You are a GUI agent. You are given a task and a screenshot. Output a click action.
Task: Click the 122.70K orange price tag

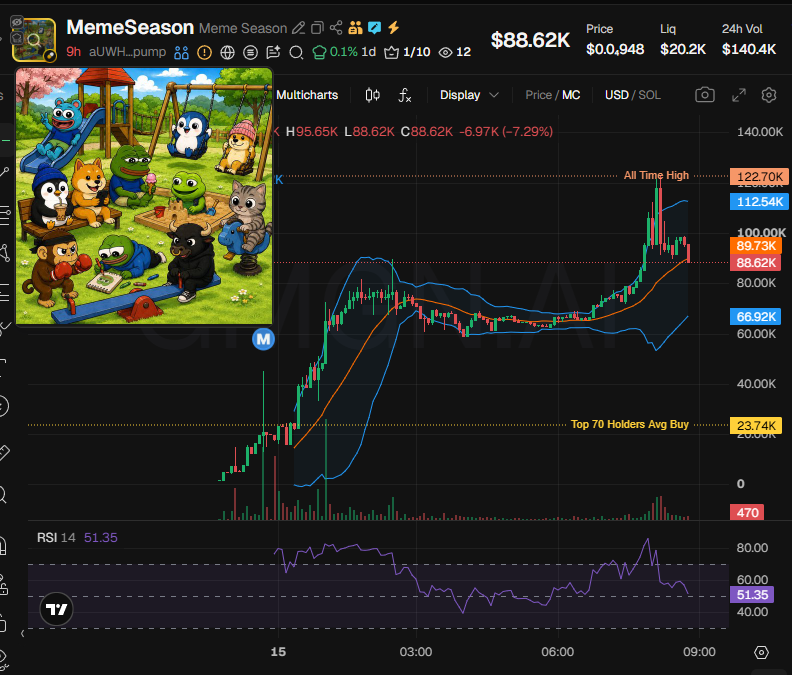tap(759, 177)
